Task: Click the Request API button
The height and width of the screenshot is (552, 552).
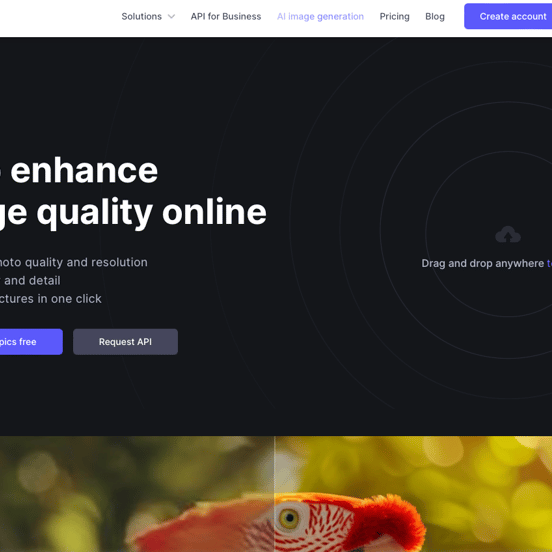Action: coord(125,342)
